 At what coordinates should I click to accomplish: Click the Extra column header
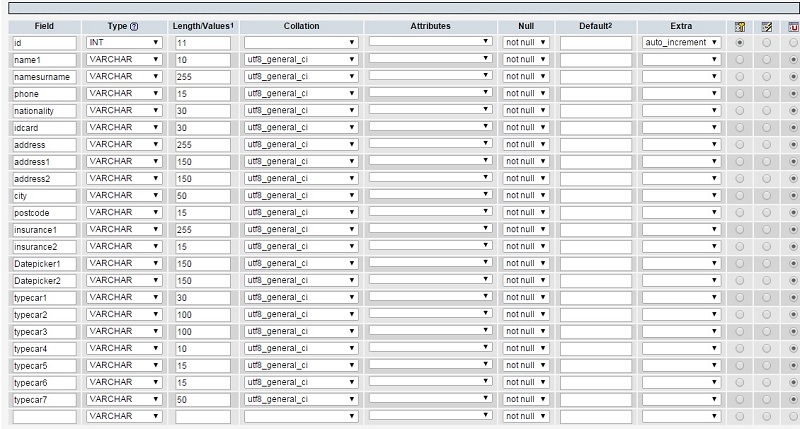click(x=681, y=26)
